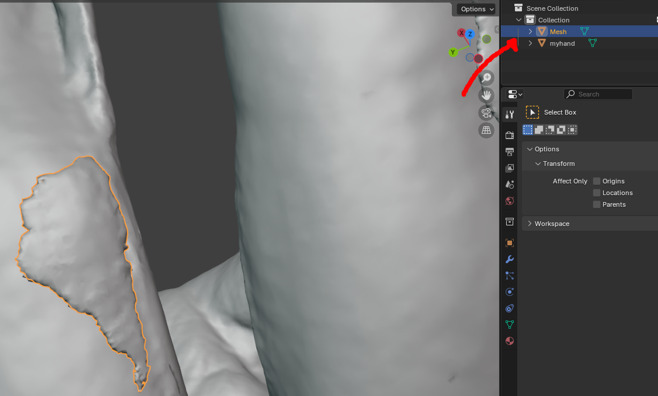
Task: Click the blue Z axis gizmo
Action: 470,34
